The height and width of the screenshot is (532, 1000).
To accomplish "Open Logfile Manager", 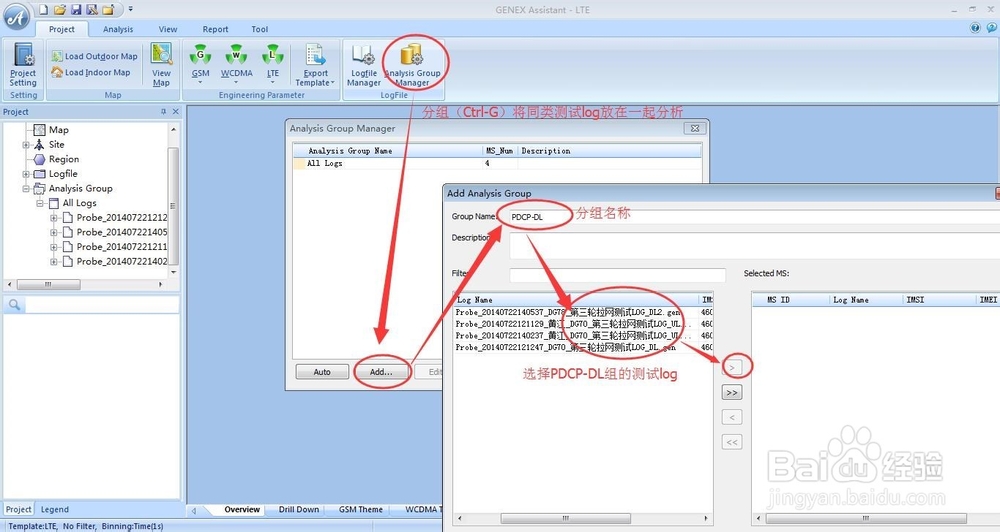I will 364,65.
